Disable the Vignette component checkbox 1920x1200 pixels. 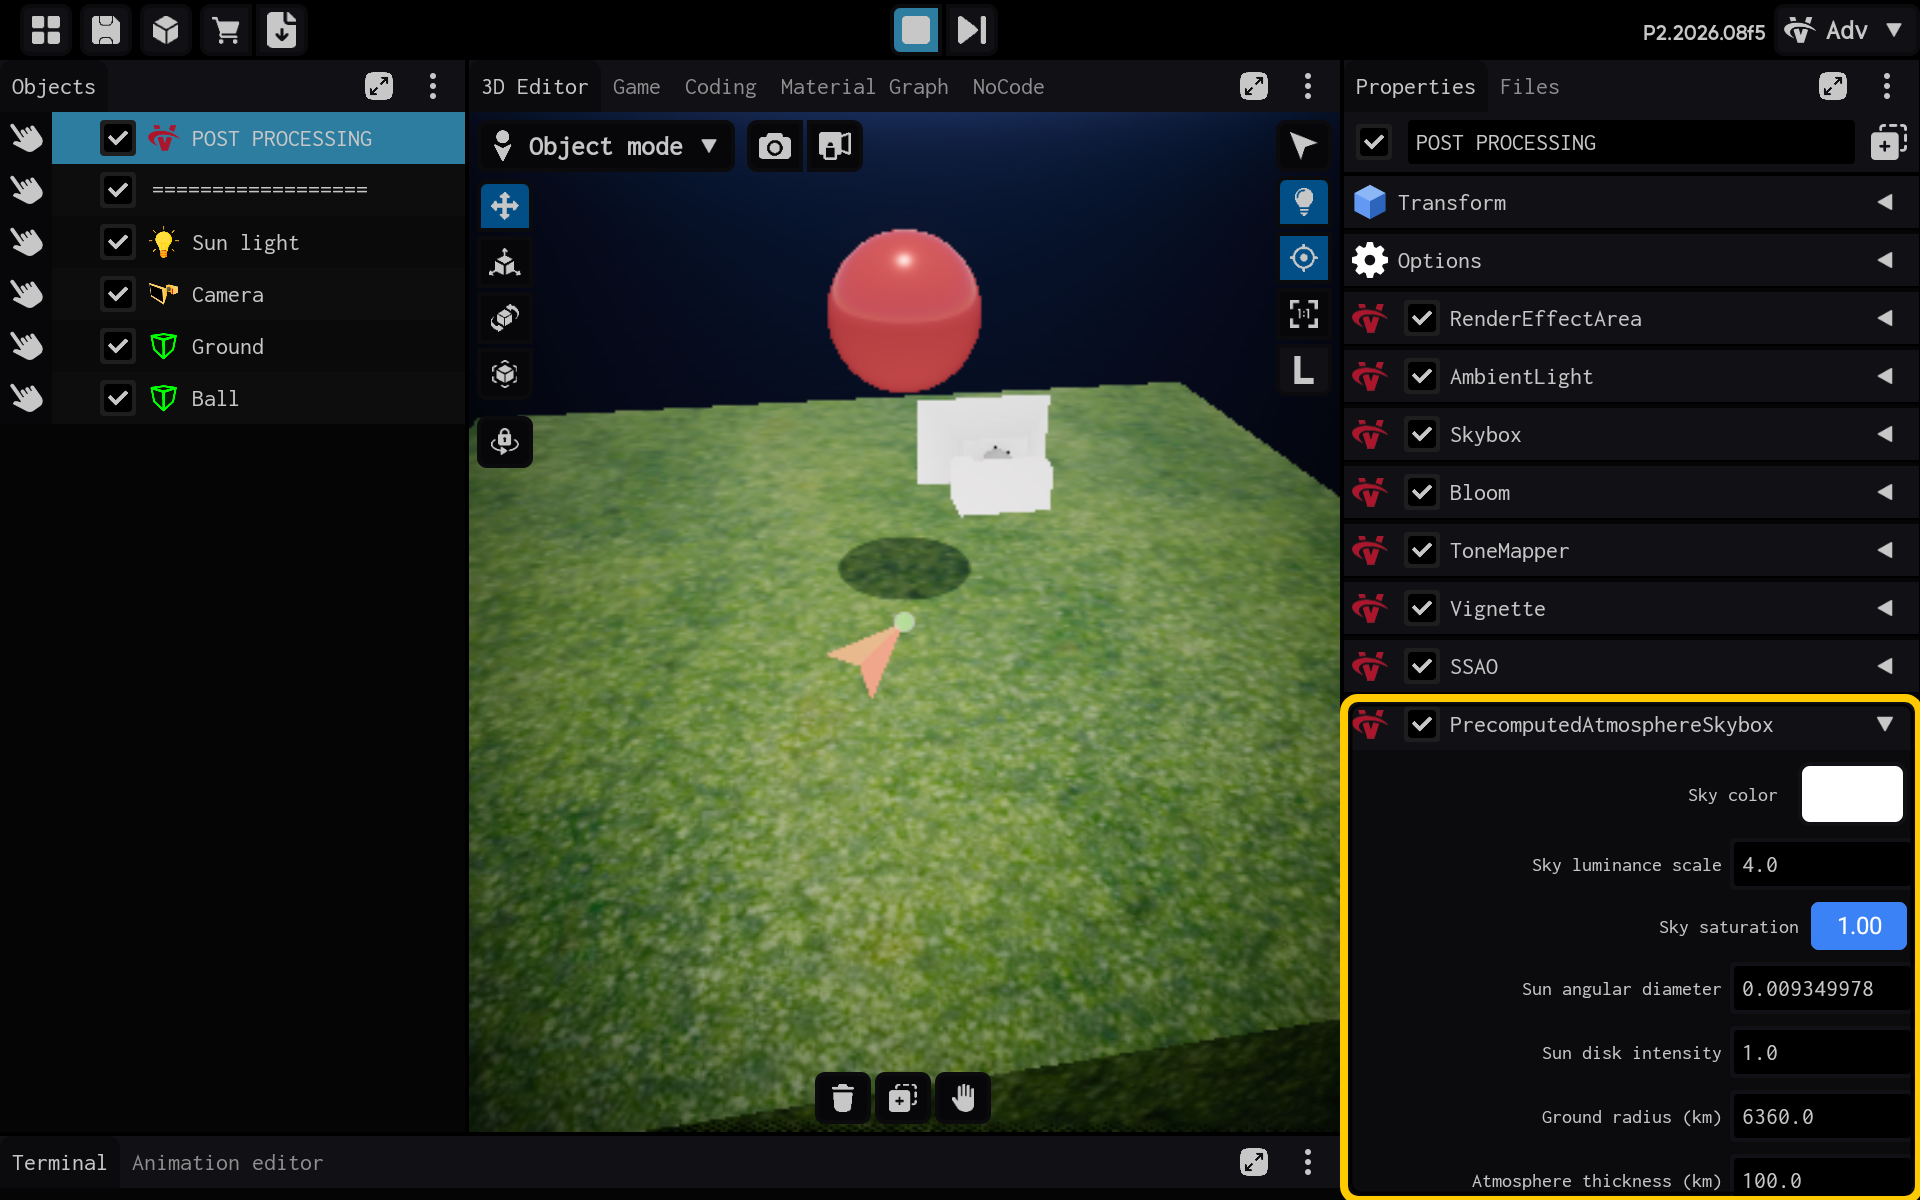click(x=1422, y=608)
